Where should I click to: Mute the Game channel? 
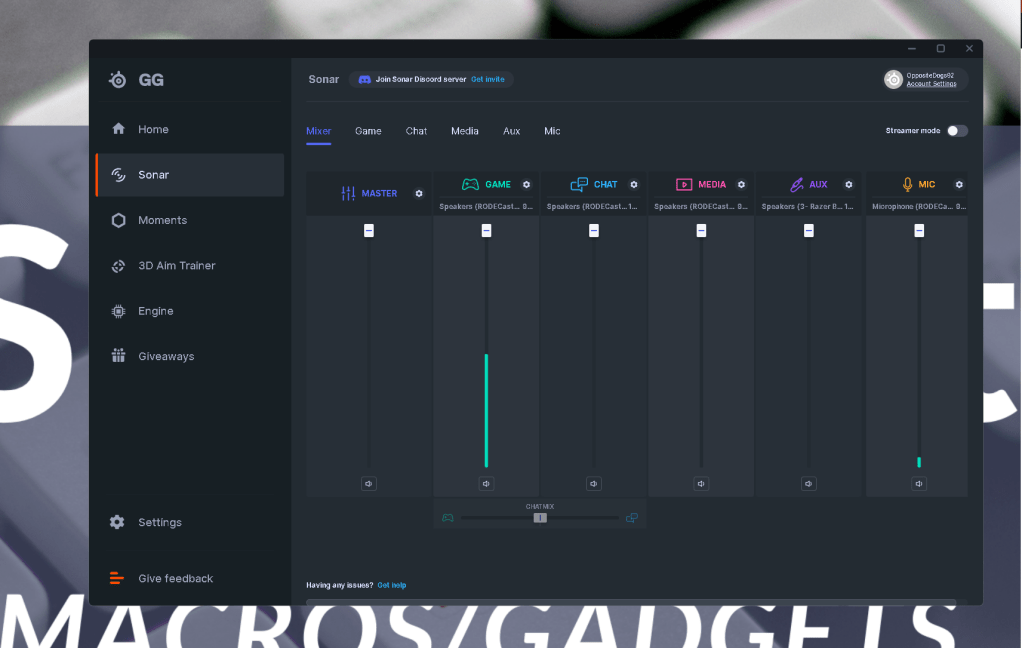[486, 484]
